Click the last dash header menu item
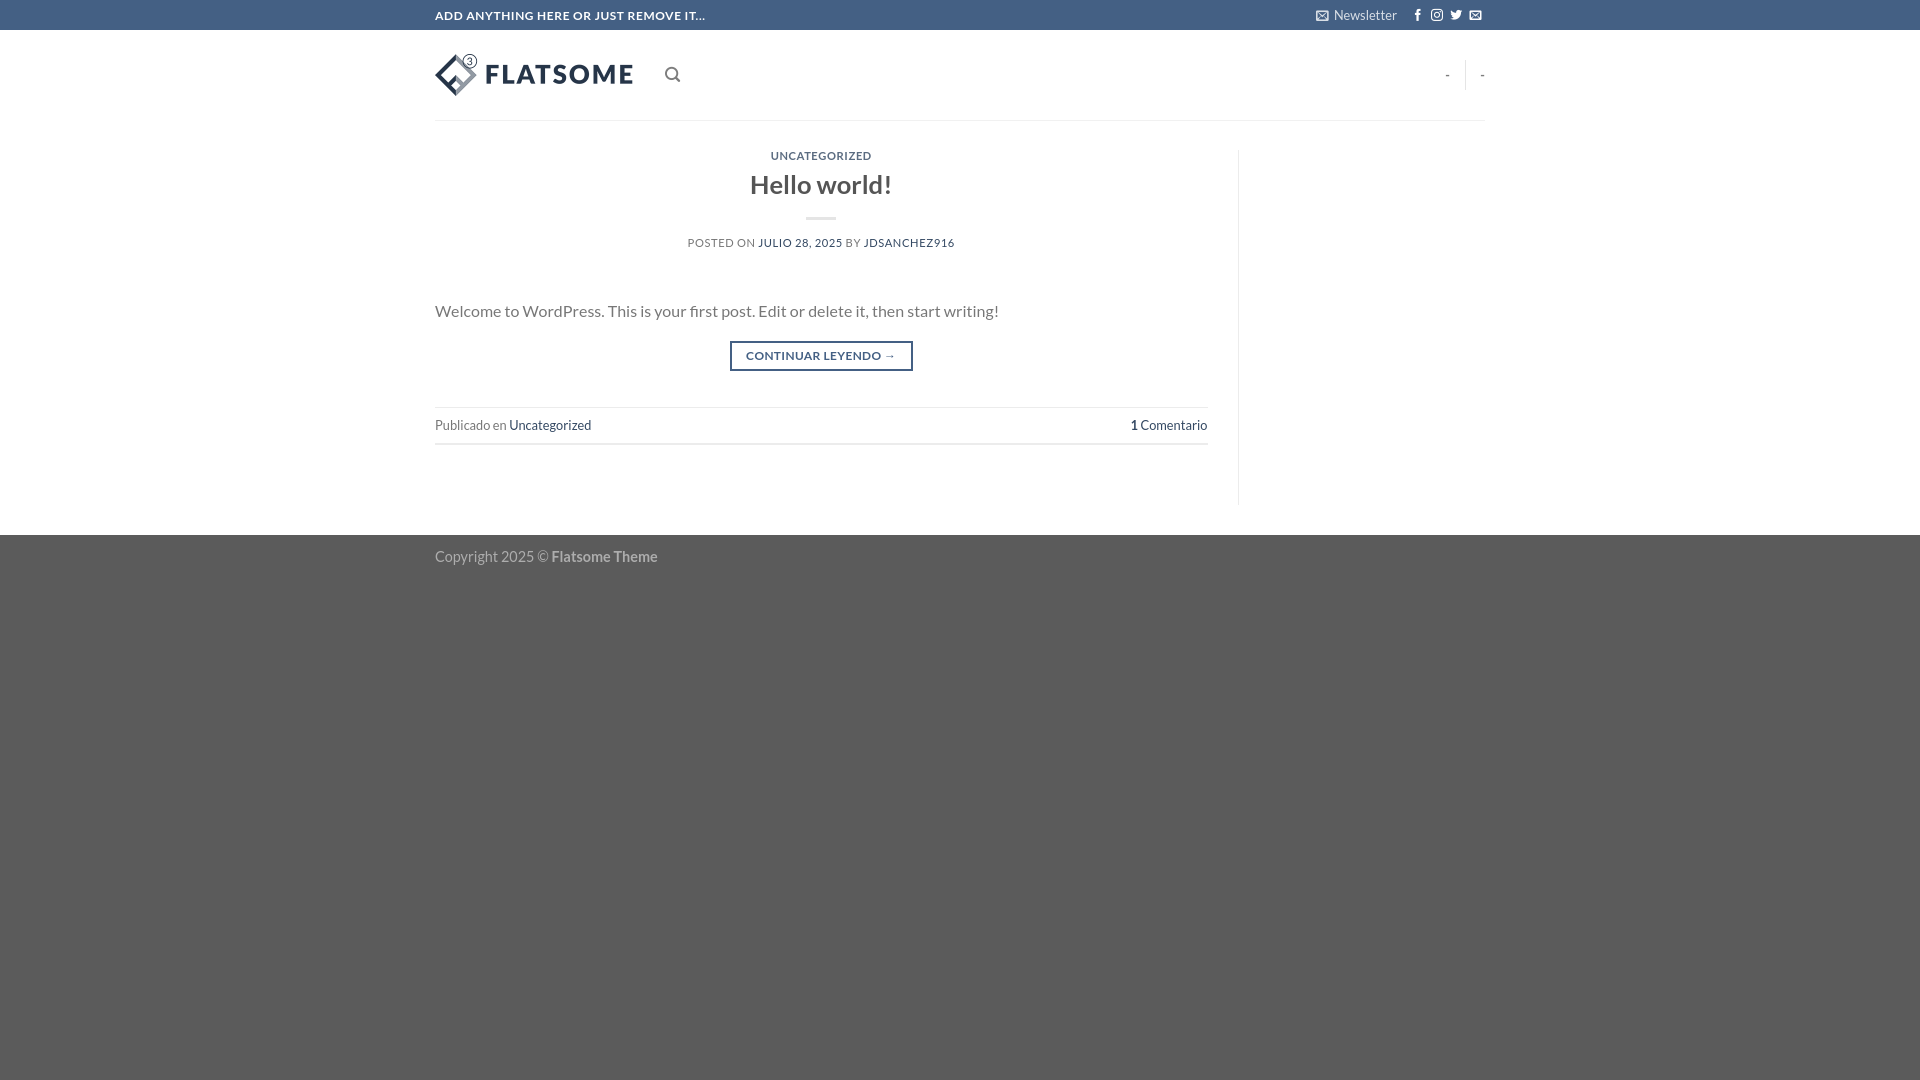This screenshot has width=1920, height=1080. click(x=1482, y=75)
